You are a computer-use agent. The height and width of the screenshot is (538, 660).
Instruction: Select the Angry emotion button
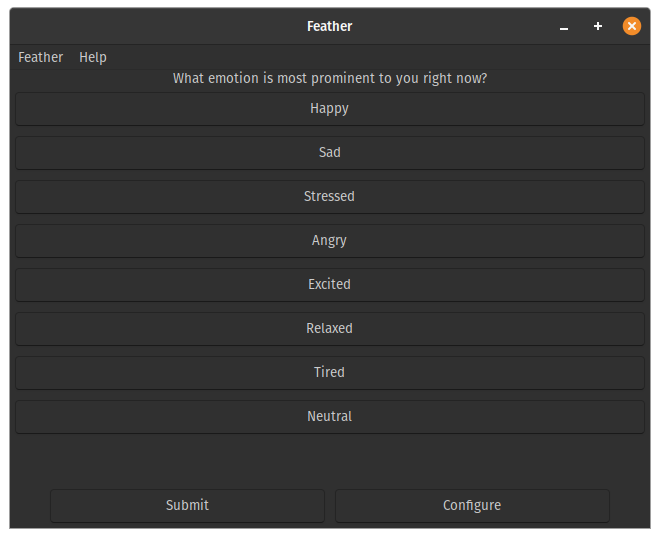pyautogui.click(x=329, y=241)
